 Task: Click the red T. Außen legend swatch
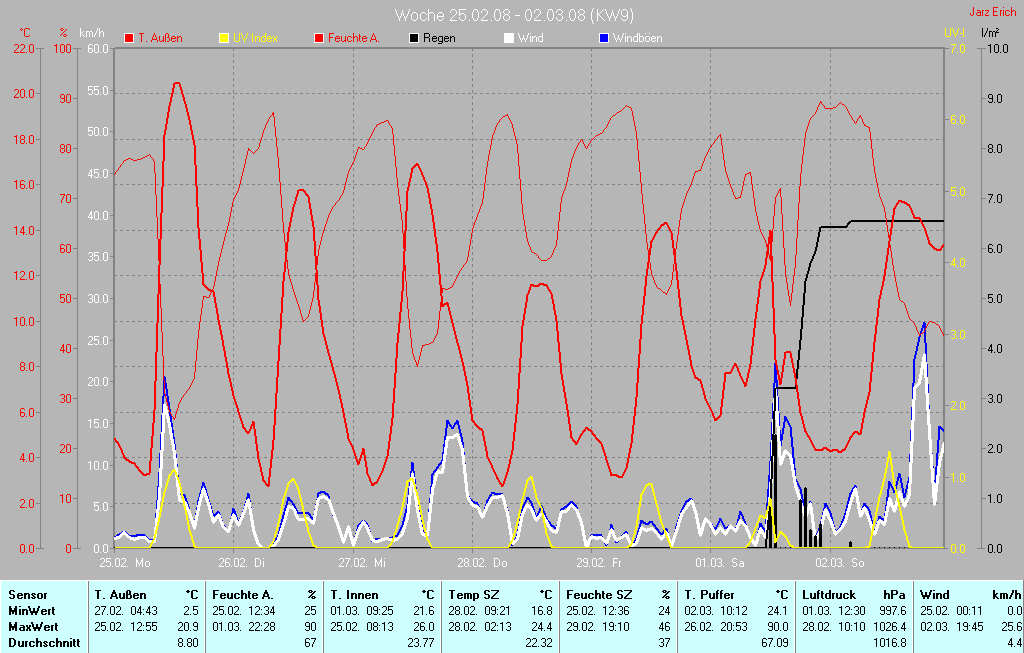(x=129, y=38)
